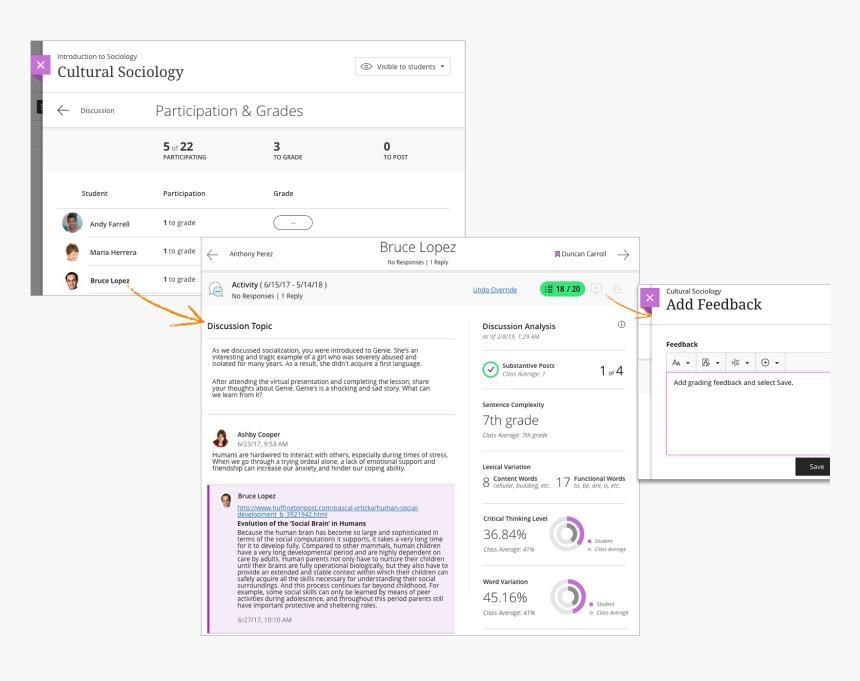Image resolution: width=860 pixels, height=681 pixels.
Task: Open the text style (Aa) dropdown
Action: point(681,362)
